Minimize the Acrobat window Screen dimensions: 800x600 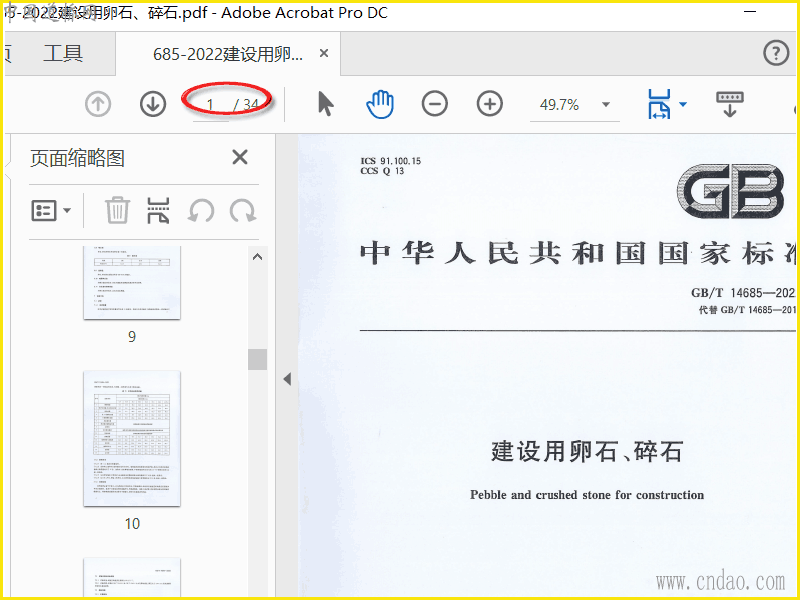750,11
